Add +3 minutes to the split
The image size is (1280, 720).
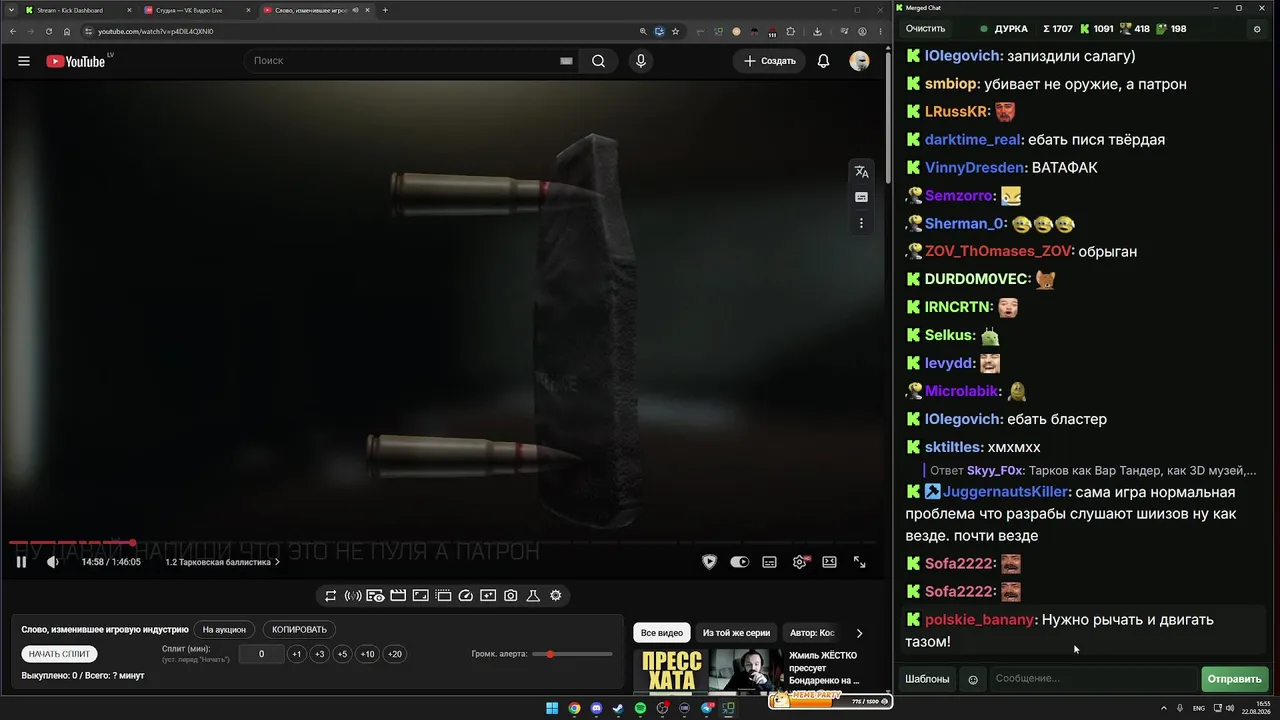click(x=320, y=654)
